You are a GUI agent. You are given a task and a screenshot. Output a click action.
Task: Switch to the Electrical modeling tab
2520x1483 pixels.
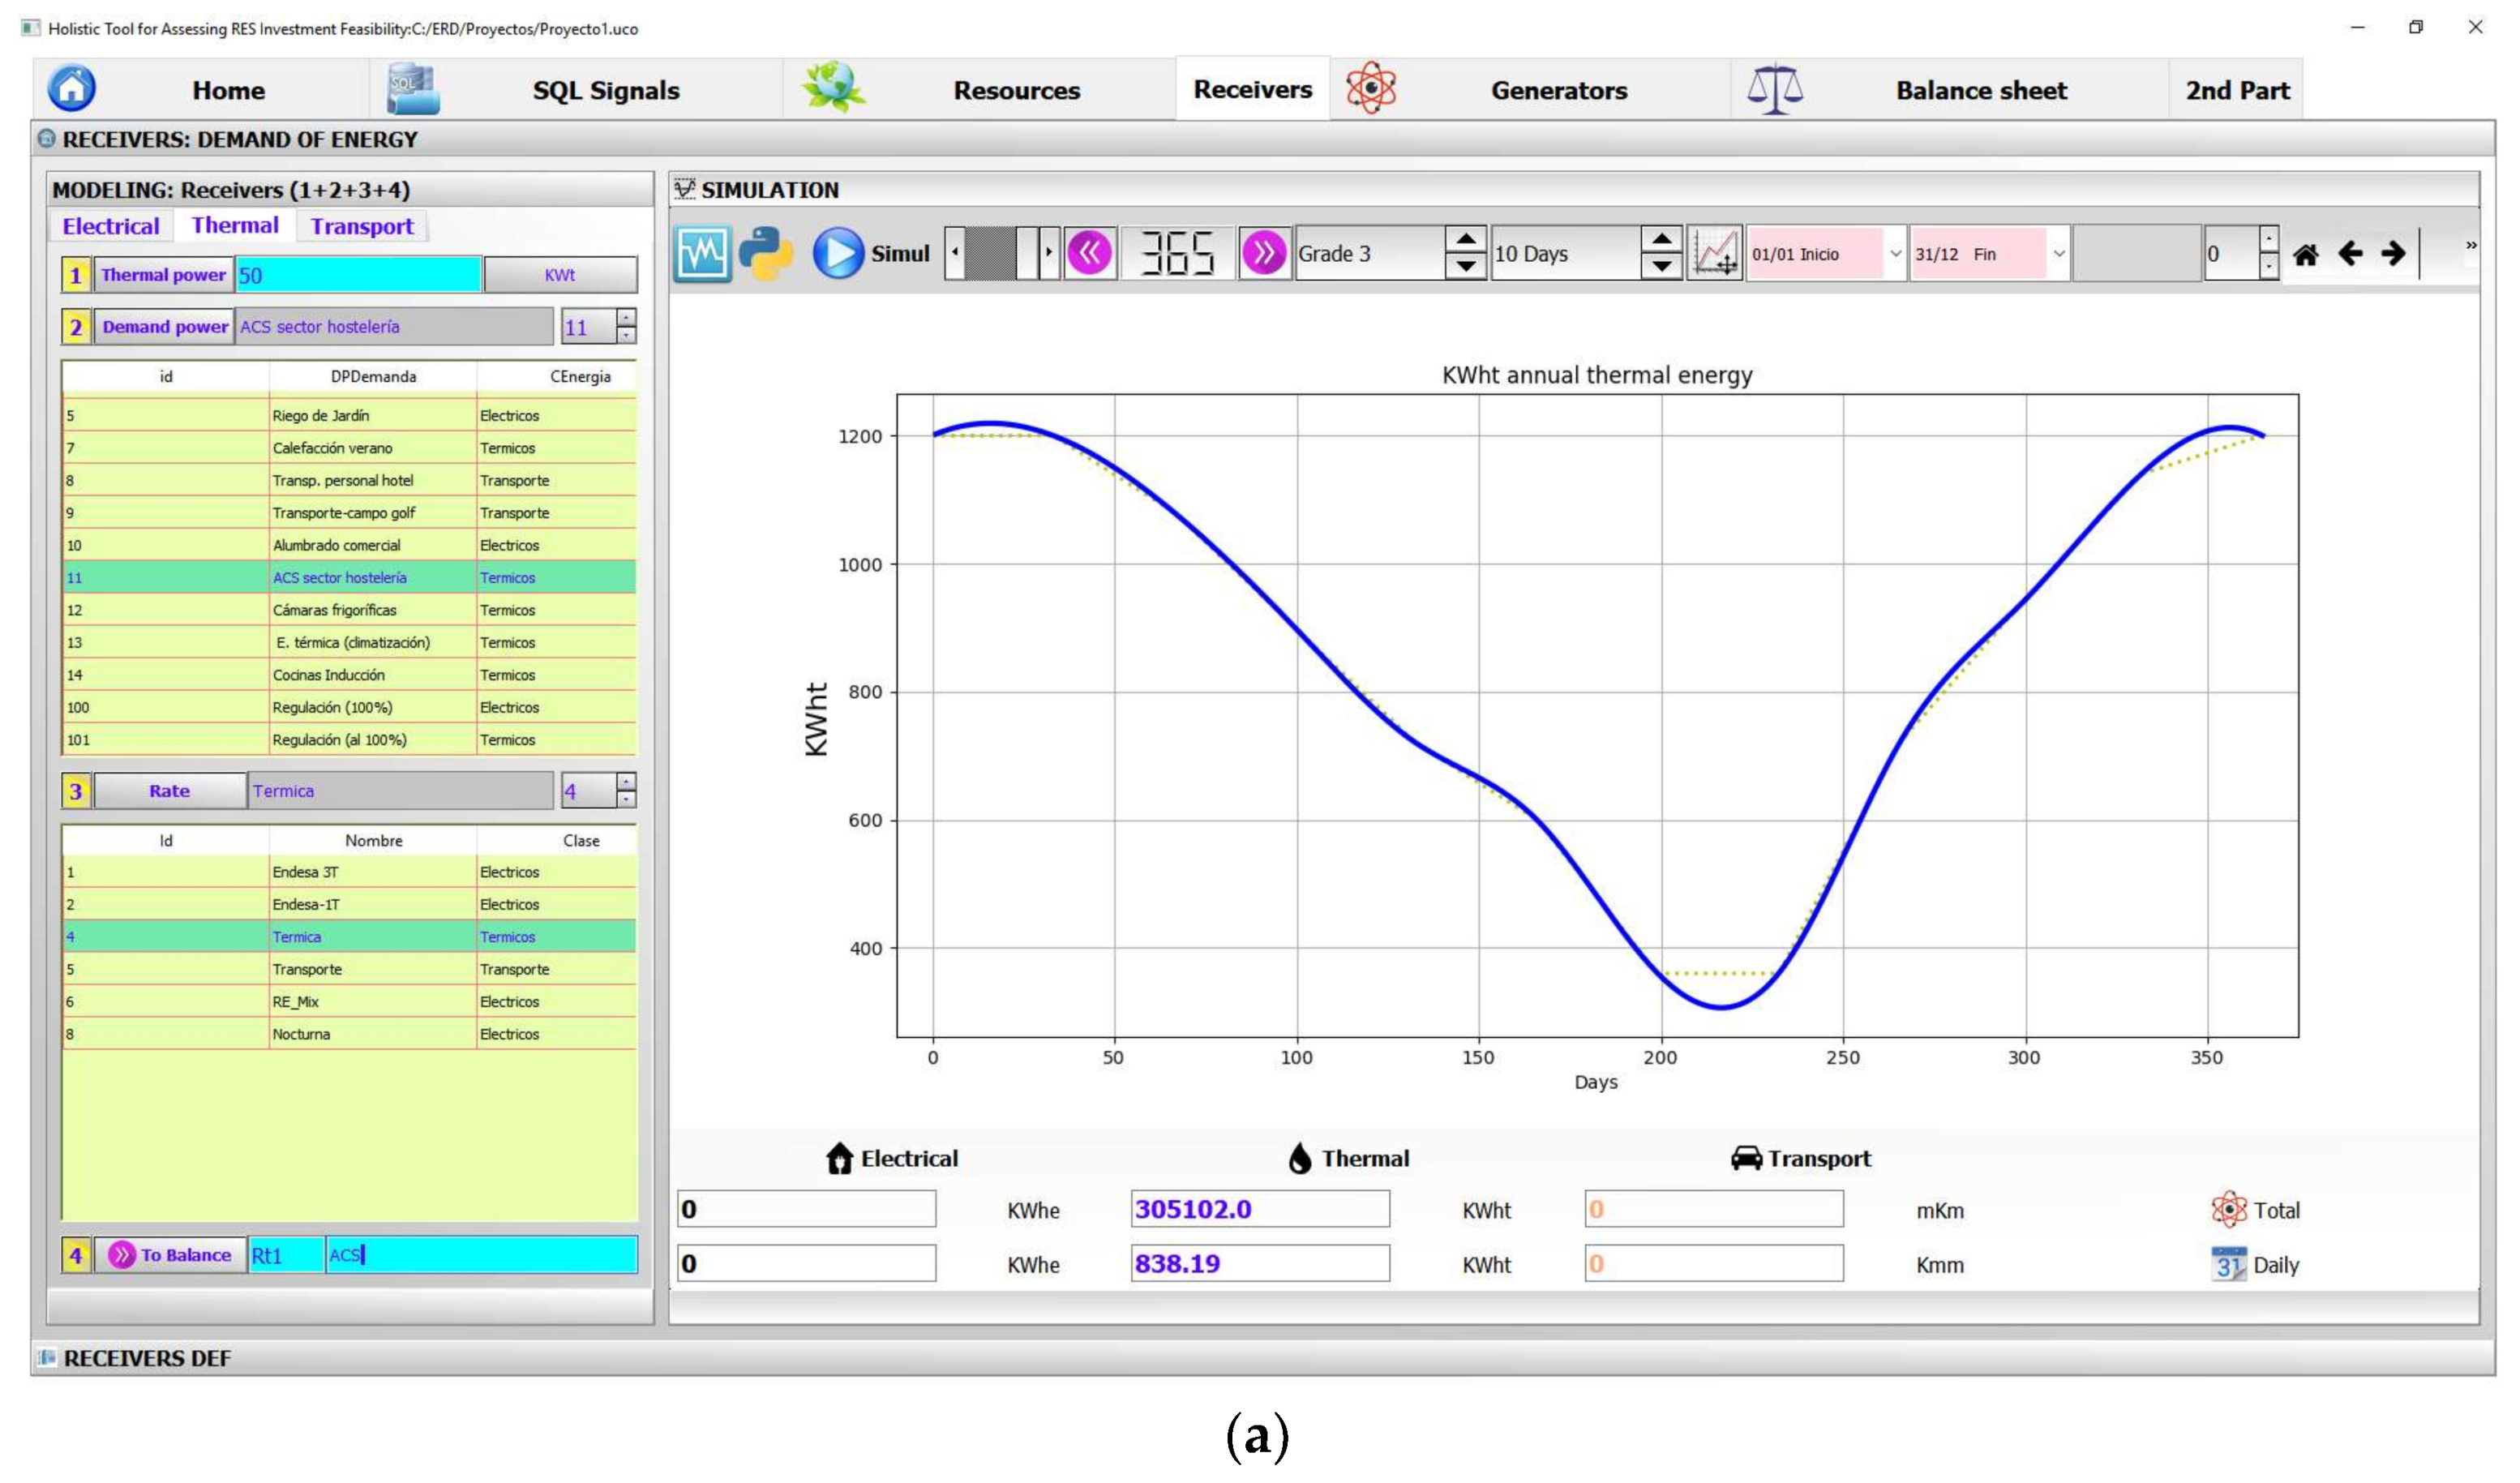pyautogui.click(x=110, y=226)
